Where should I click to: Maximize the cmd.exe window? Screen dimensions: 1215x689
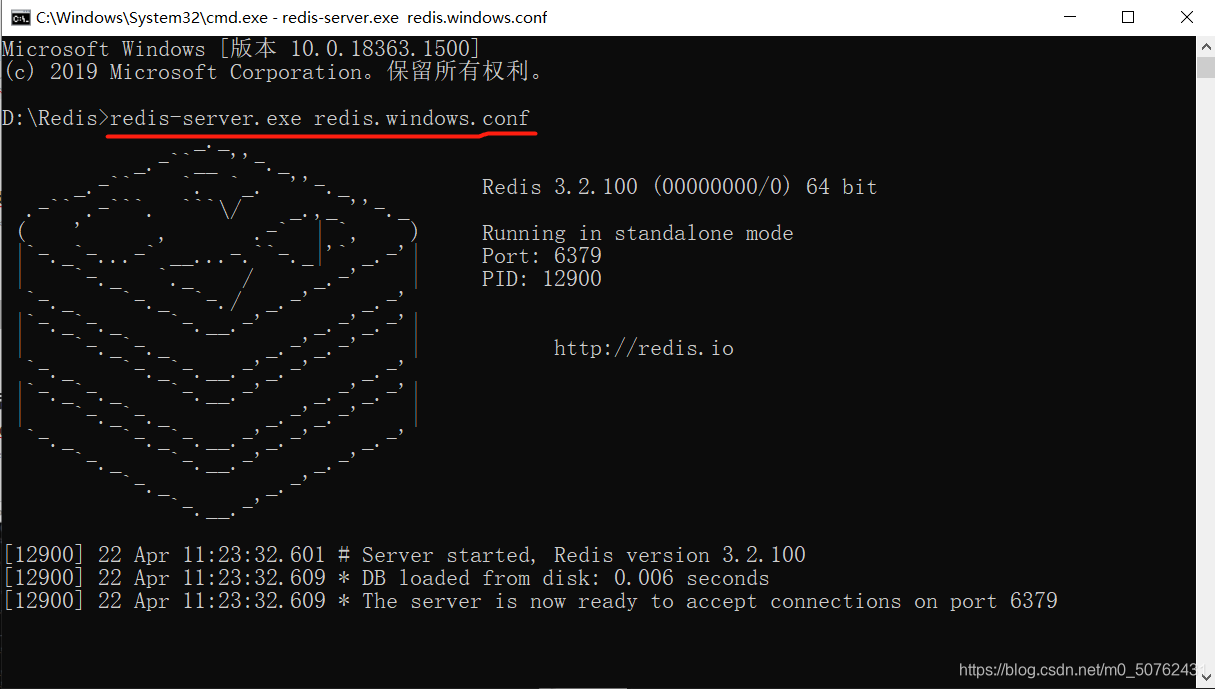coord(1128,17)
